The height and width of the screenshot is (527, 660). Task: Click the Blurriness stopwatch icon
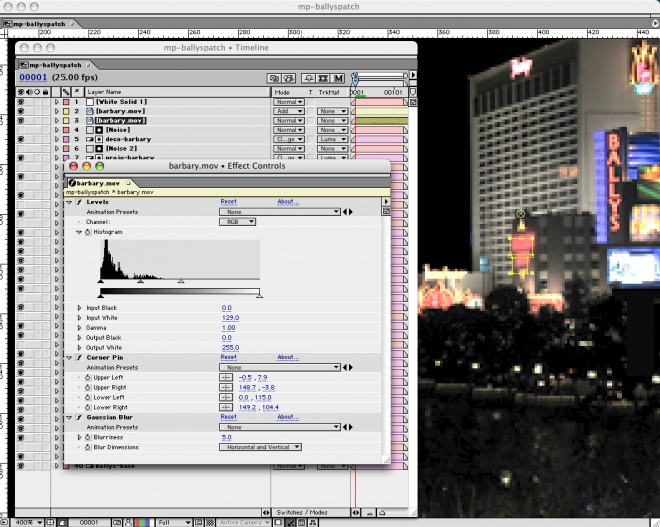tap(87, 437)
